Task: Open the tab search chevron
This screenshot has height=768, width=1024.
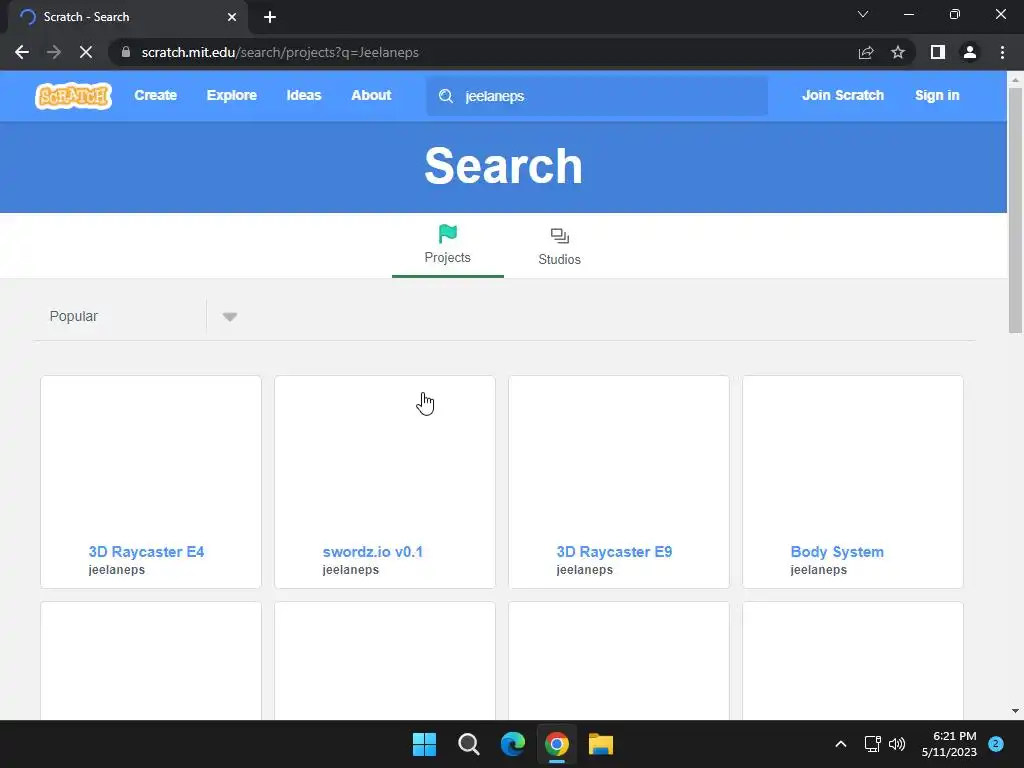Action: pos(863,14)
